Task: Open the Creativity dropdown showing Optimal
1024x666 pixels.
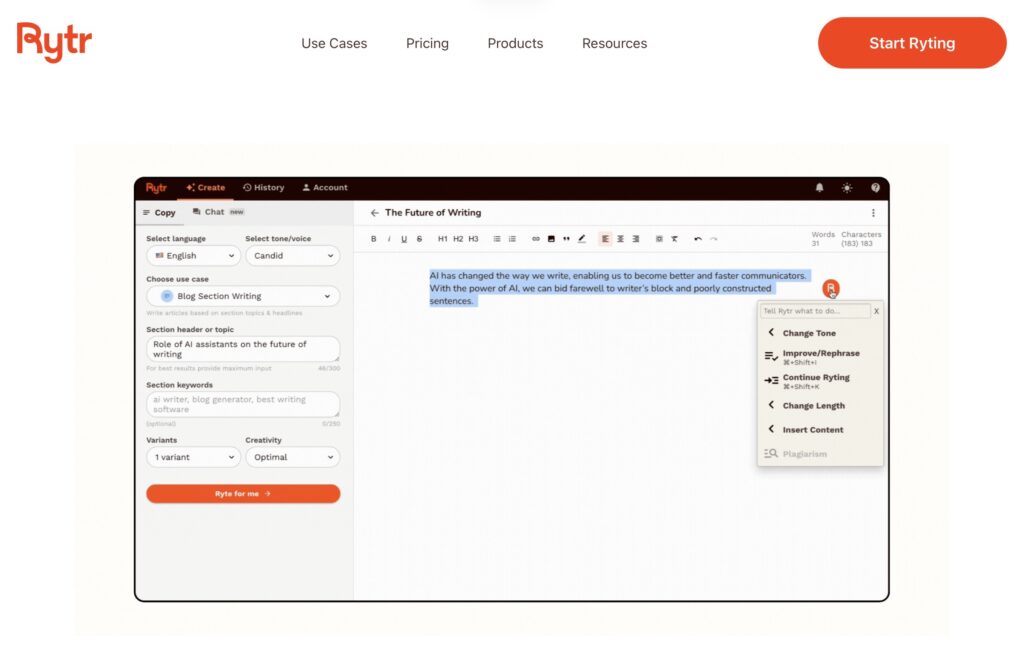Action: (293, 457)
